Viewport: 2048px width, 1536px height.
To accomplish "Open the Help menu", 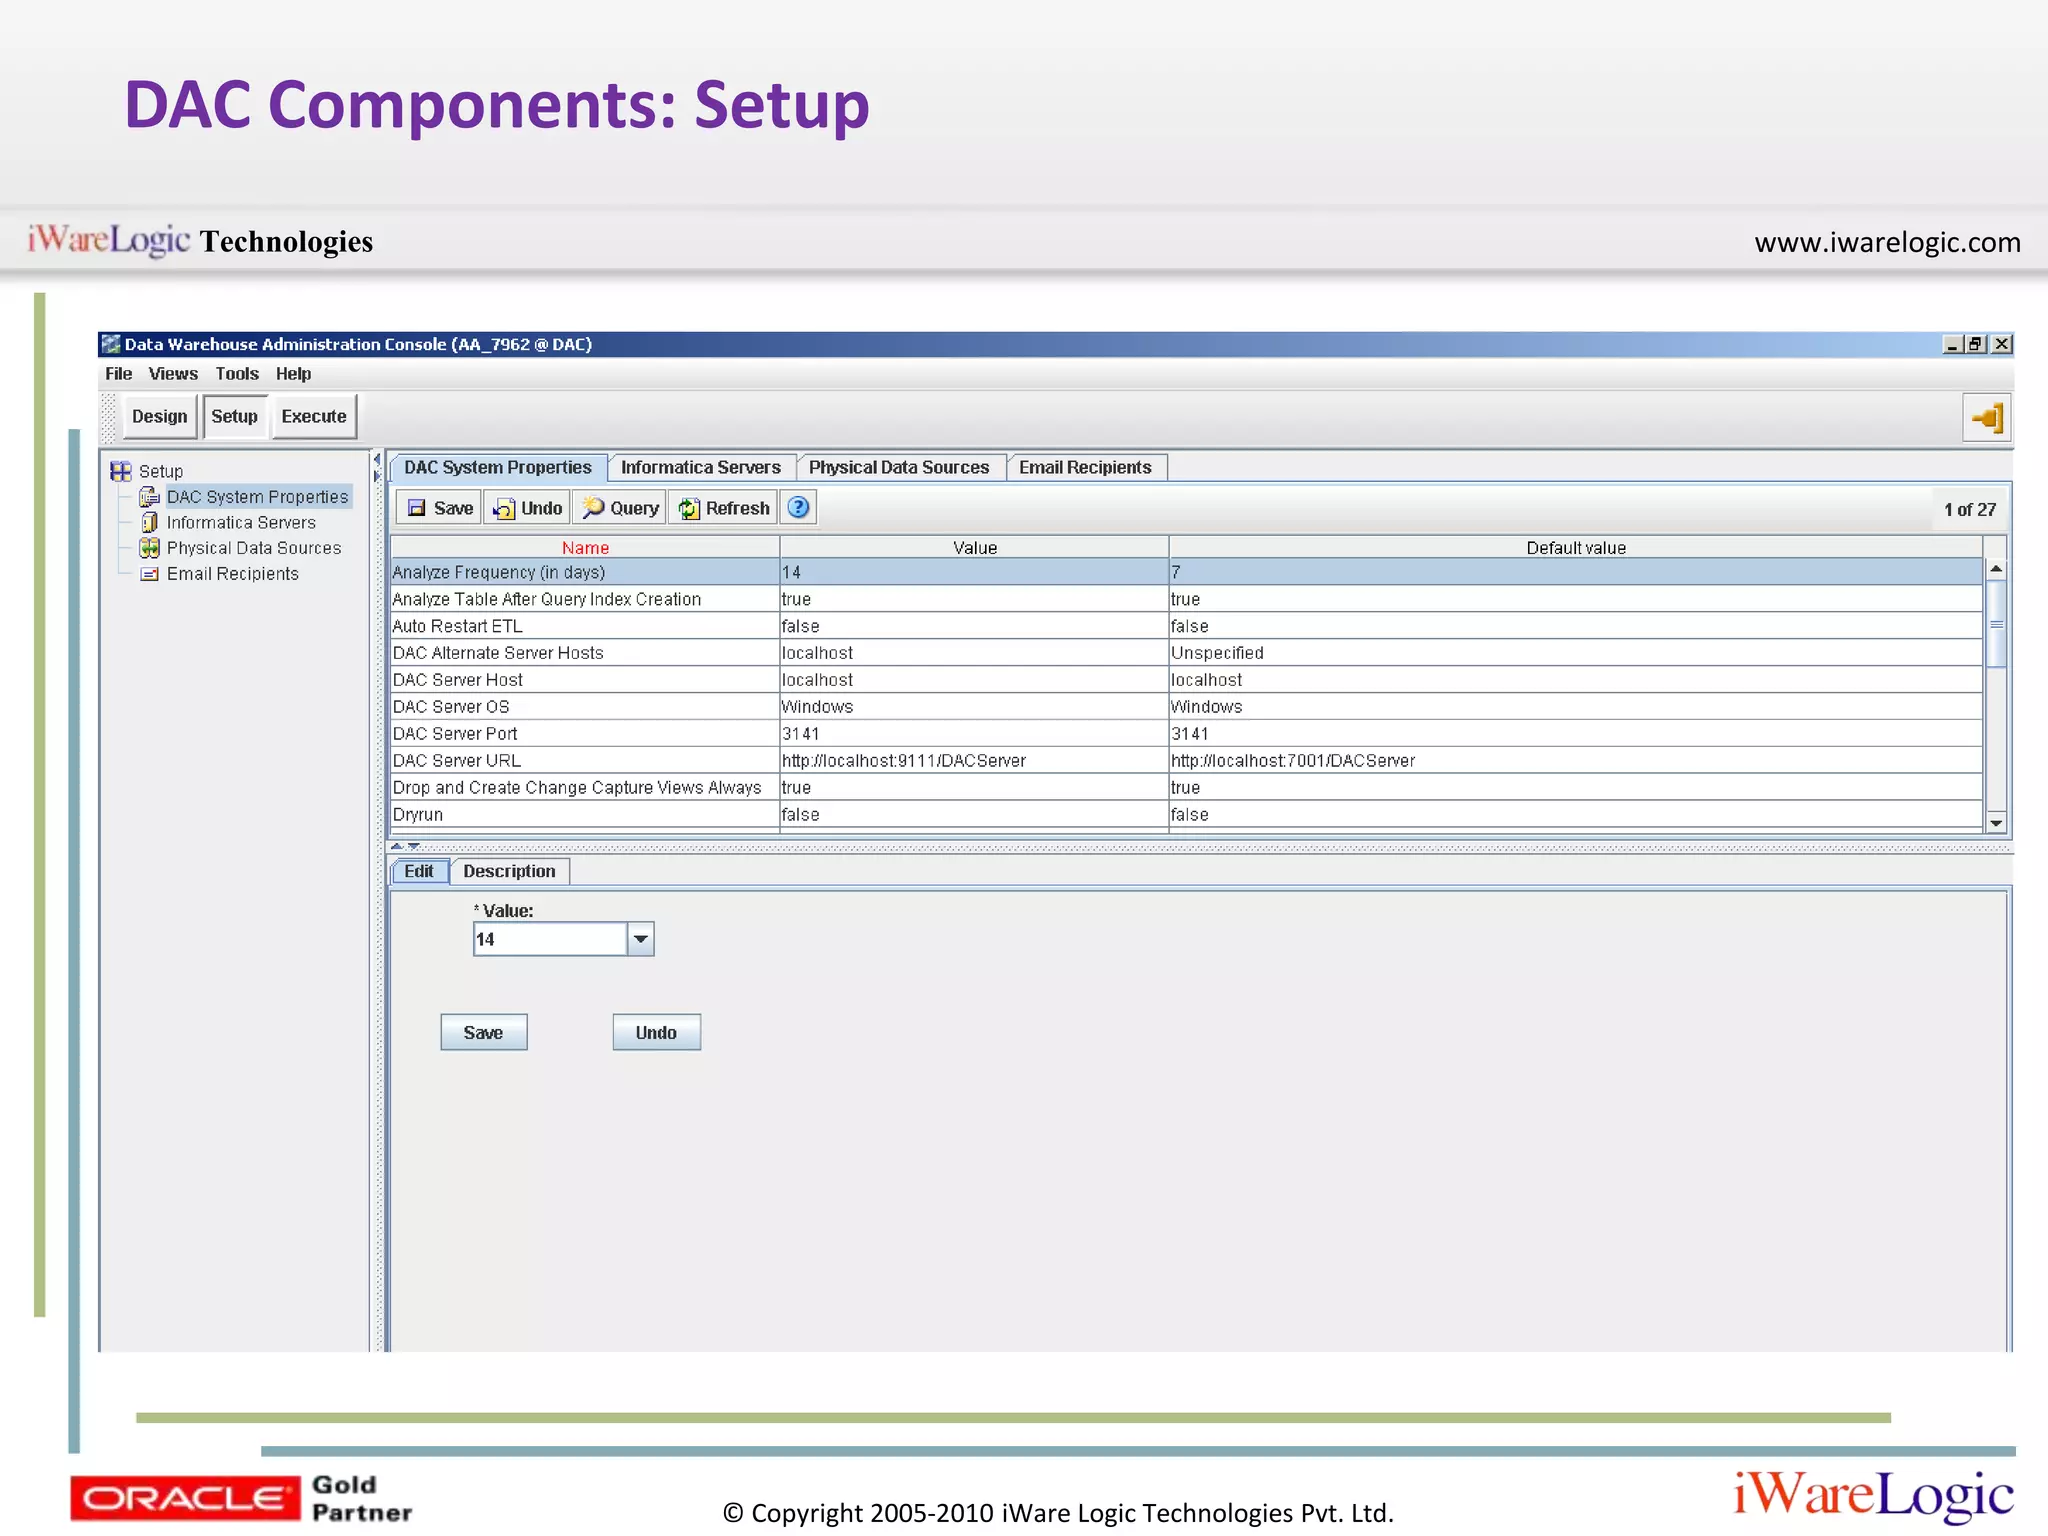I will click(x=293, y=373).
